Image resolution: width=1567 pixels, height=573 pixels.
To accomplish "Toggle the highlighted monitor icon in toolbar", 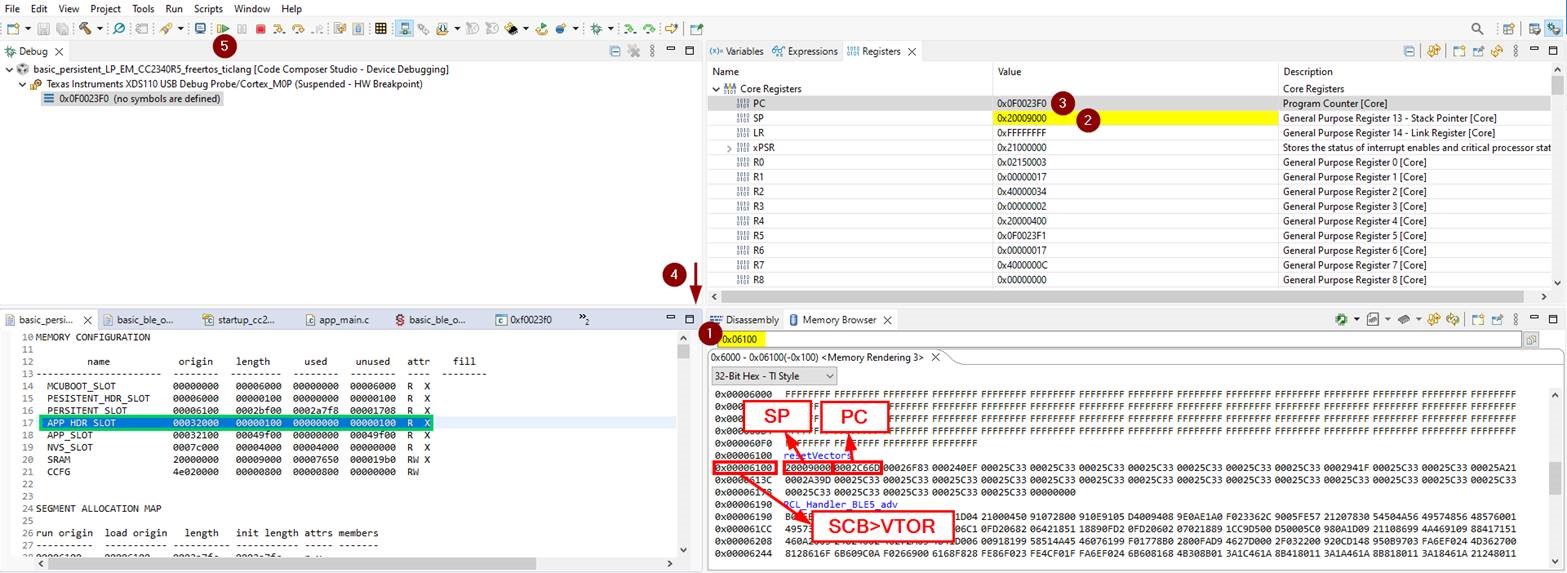I will [x=404, y=29].
